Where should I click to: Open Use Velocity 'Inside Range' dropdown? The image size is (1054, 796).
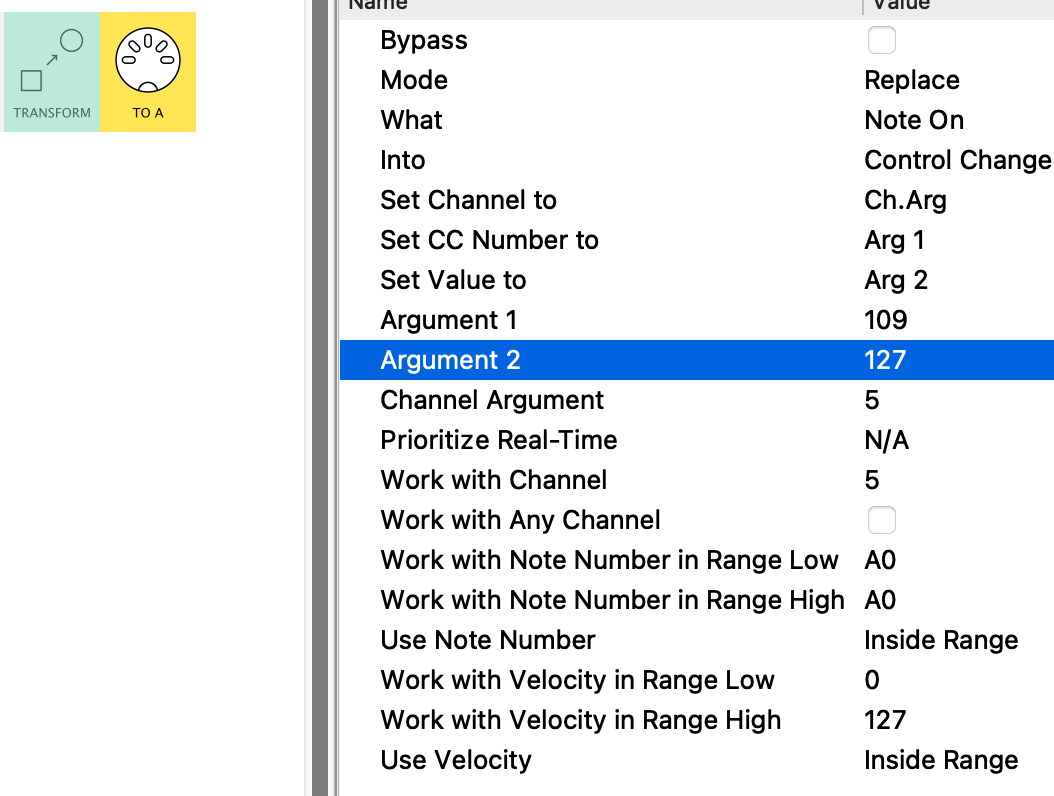940,760
